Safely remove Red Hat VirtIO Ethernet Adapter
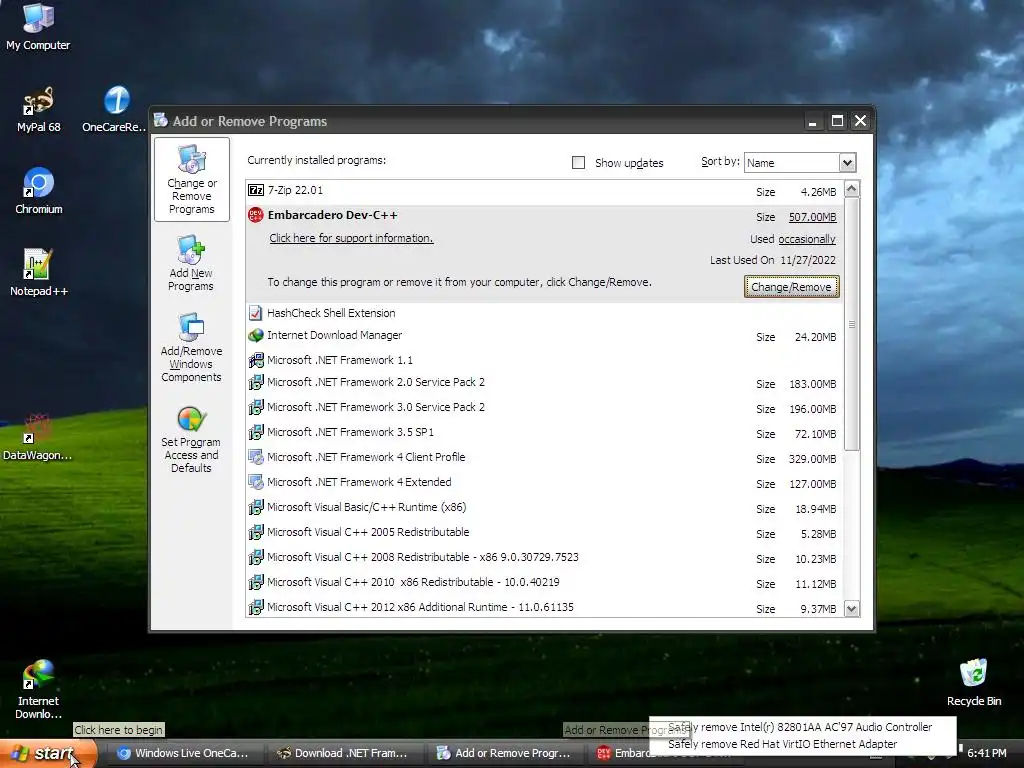 (782, 744)
